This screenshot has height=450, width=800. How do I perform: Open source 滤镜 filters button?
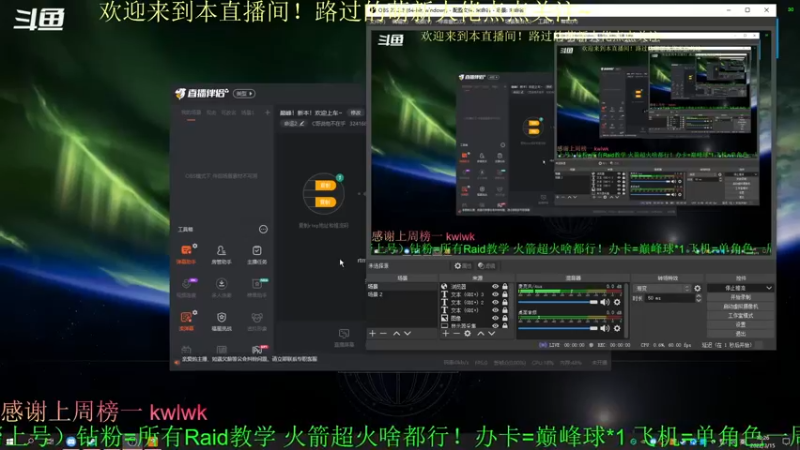point(487,266)
